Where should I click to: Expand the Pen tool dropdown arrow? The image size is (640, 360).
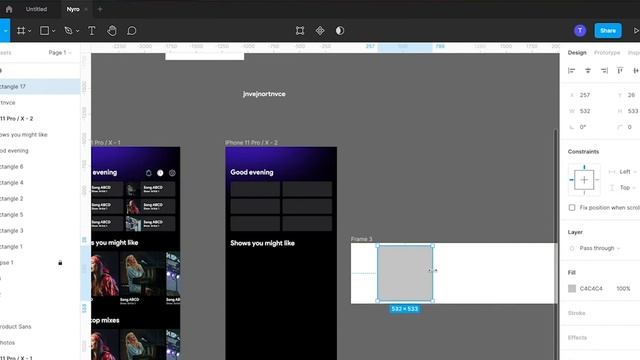78,31
